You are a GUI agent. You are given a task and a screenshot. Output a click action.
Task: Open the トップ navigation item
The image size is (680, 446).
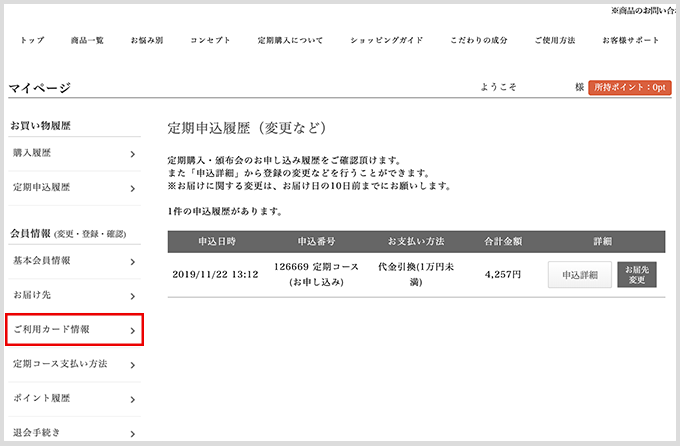(33, 40)
